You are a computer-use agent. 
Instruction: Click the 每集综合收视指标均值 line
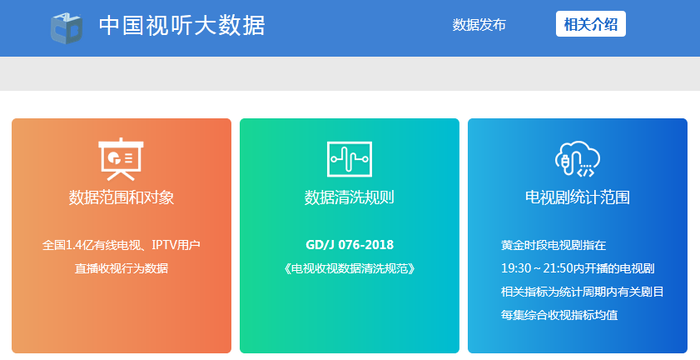(559, 315)
